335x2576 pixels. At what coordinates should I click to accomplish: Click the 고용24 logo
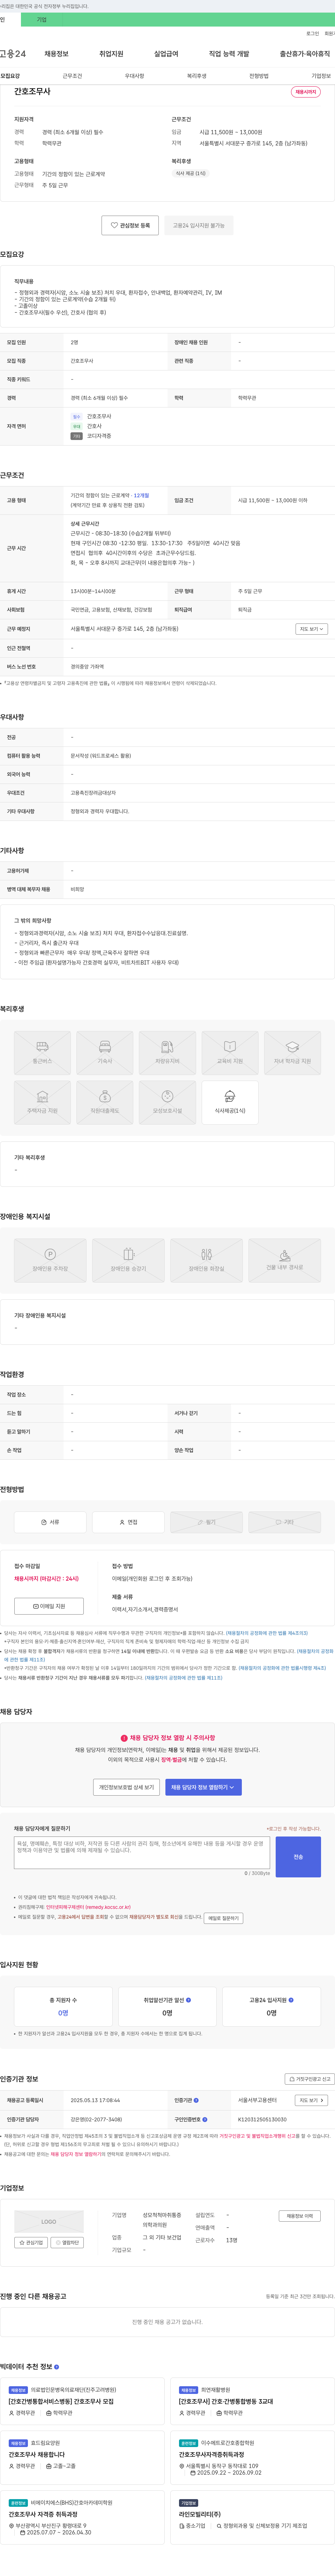tap(13, 54)
